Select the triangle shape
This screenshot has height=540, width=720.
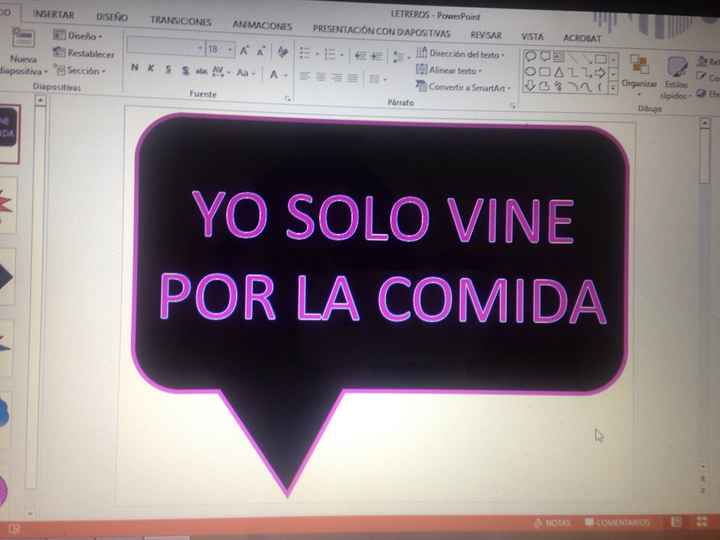558,72
